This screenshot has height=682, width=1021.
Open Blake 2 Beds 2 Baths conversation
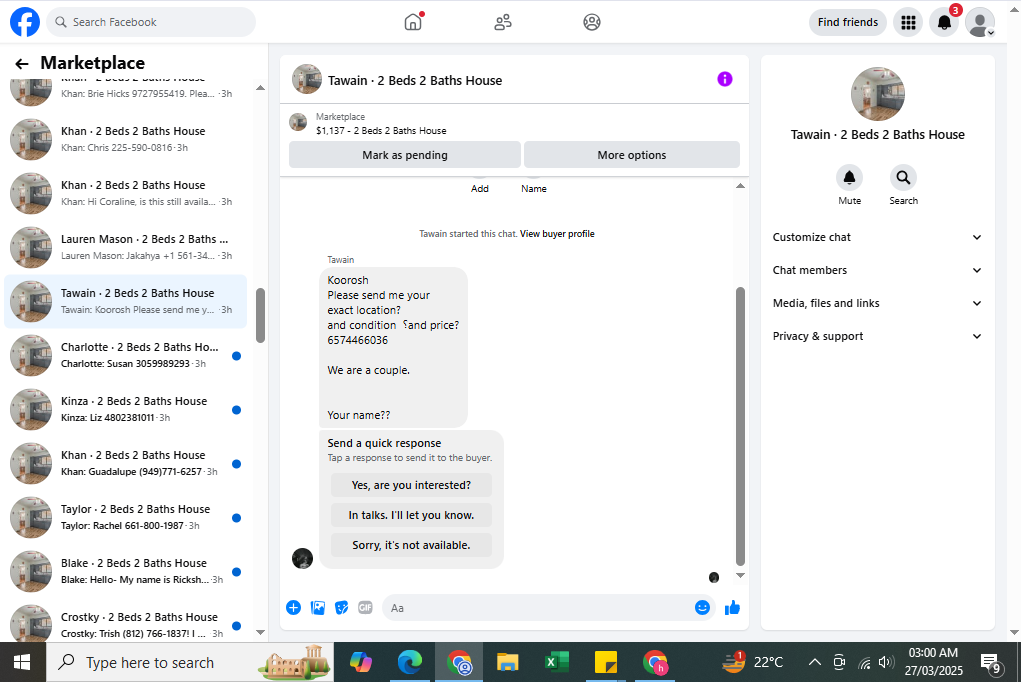tap(126, 571)
